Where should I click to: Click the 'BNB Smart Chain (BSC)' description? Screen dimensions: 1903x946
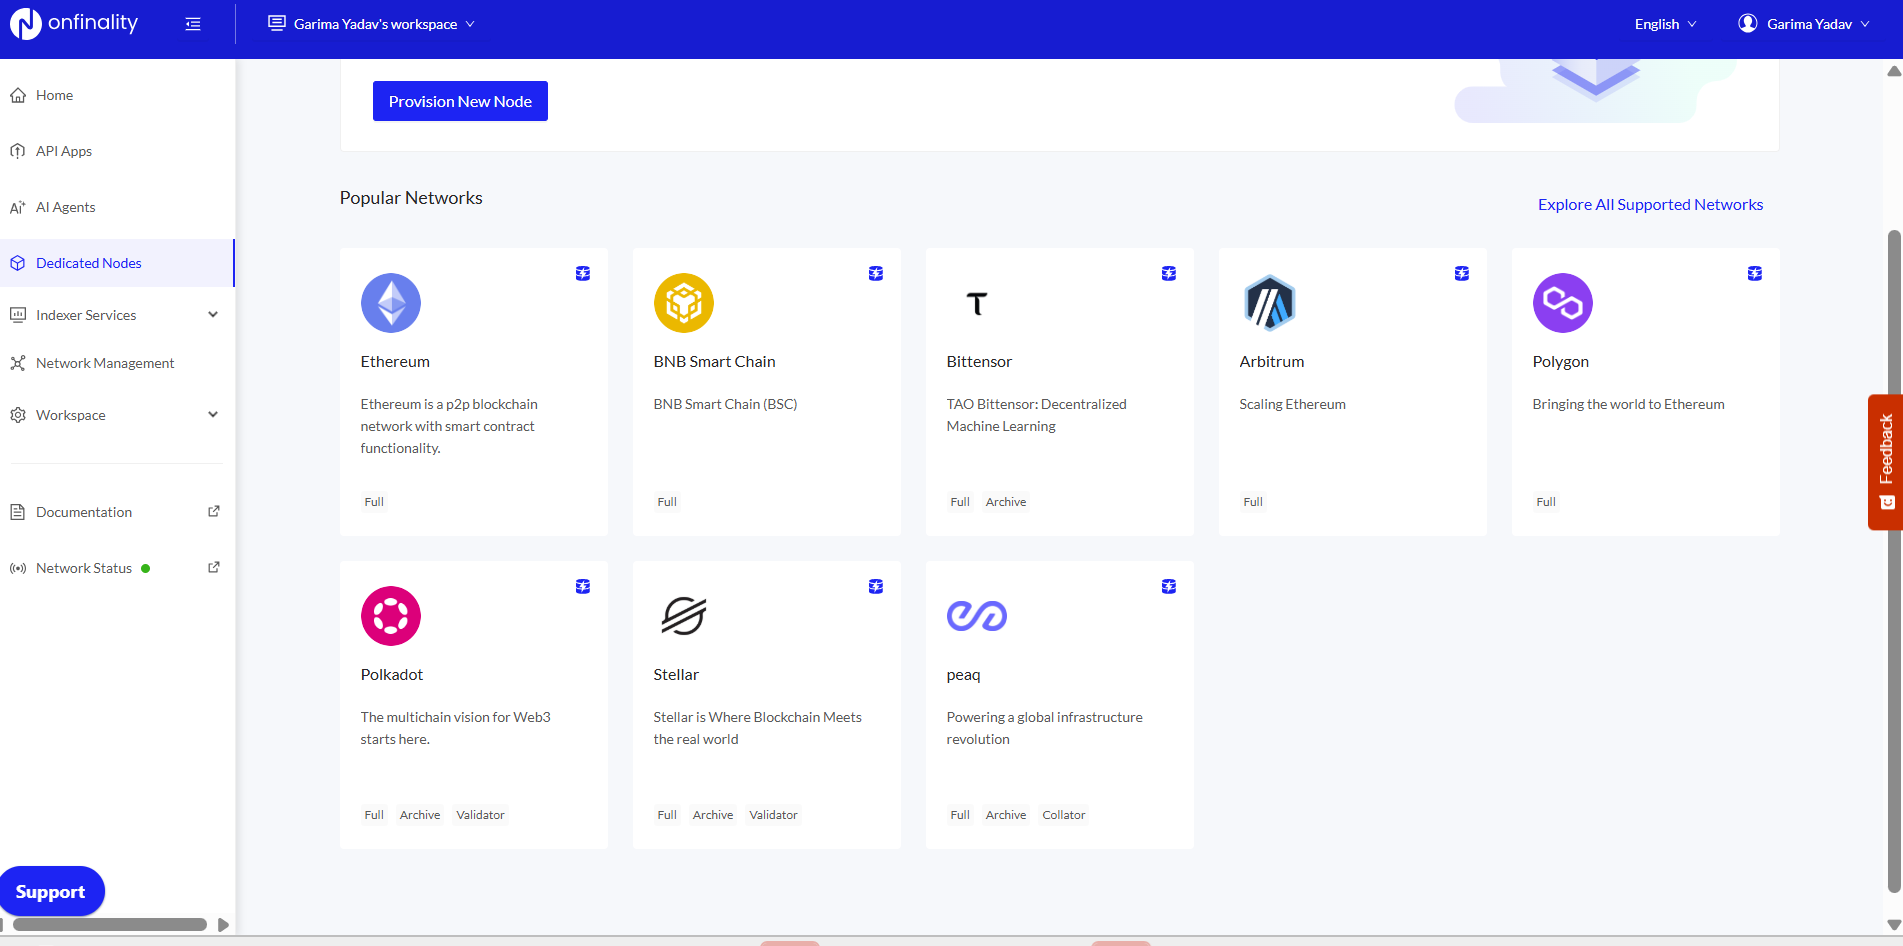click(x=725, y=404)
